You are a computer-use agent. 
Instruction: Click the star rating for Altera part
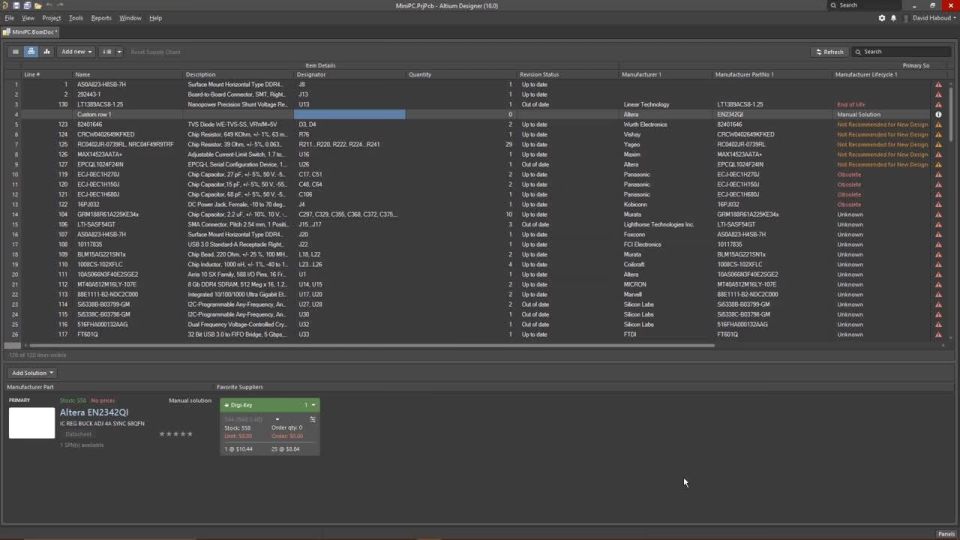(x=176, y=434)
